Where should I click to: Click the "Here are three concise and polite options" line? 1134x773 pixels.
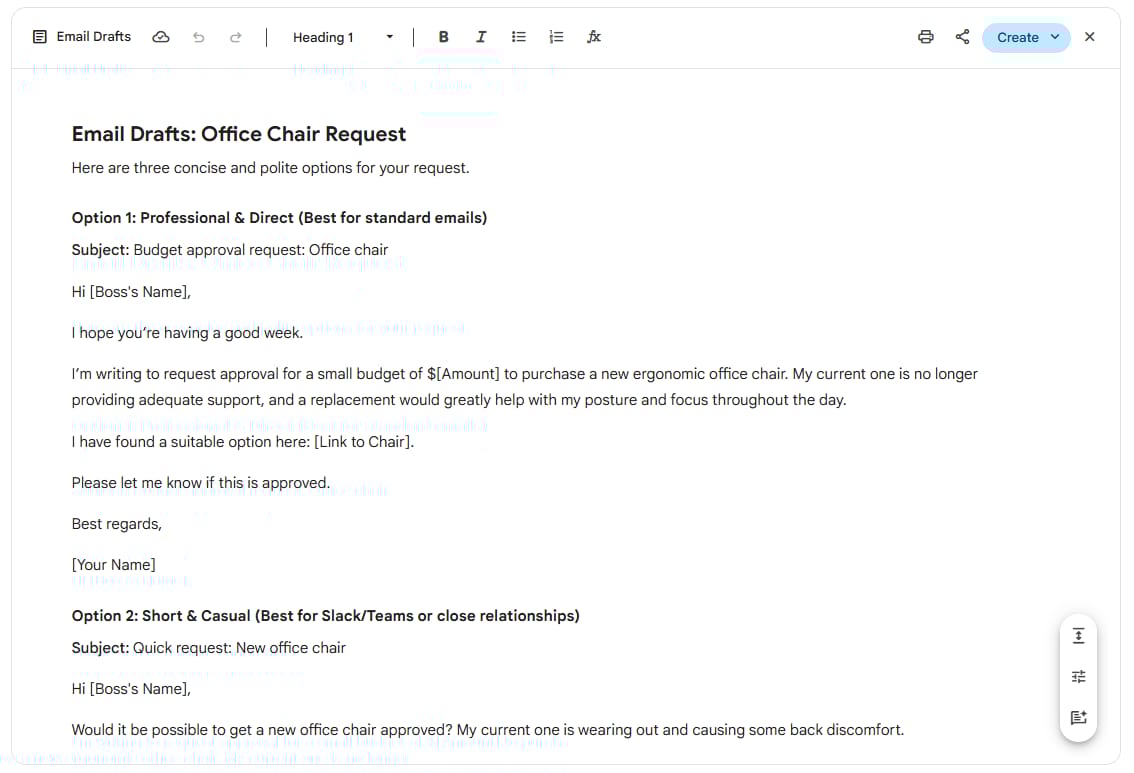coord(270,168)
